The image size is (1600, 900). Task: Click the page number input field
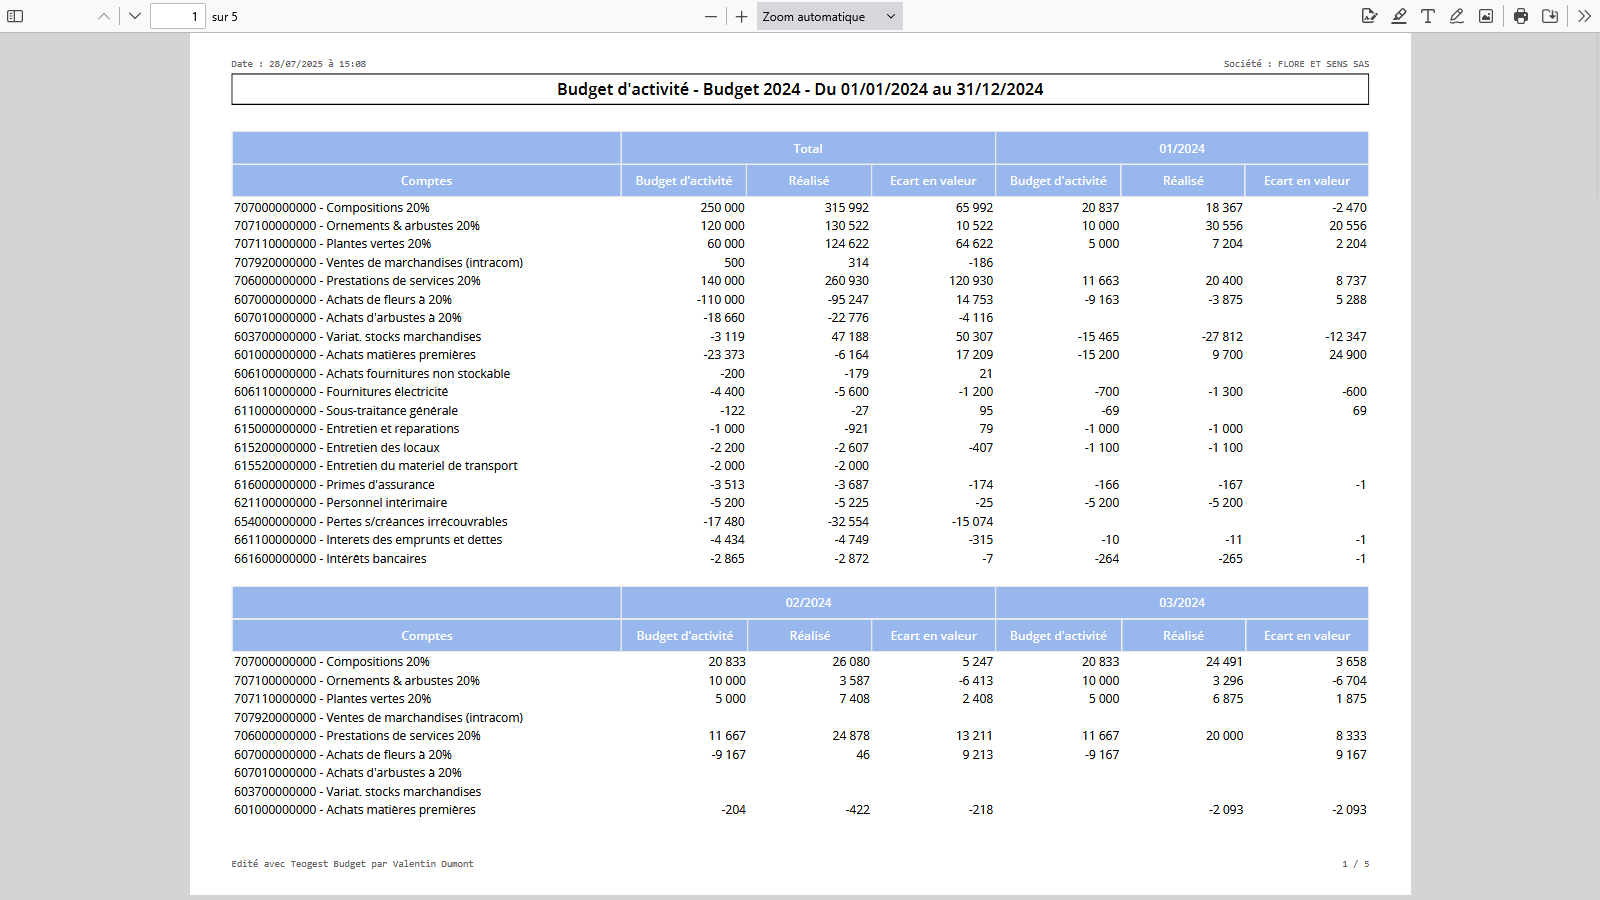178,16
